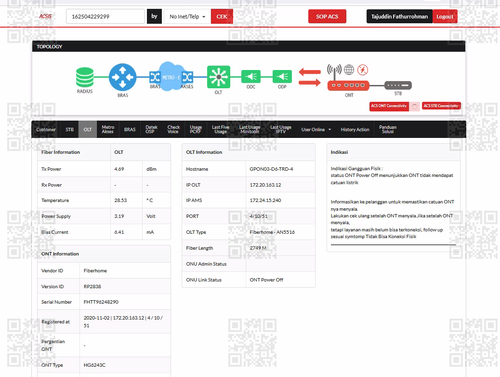500x377 pixels.
Task: Open the History Action tab
Action: (355, 129)
